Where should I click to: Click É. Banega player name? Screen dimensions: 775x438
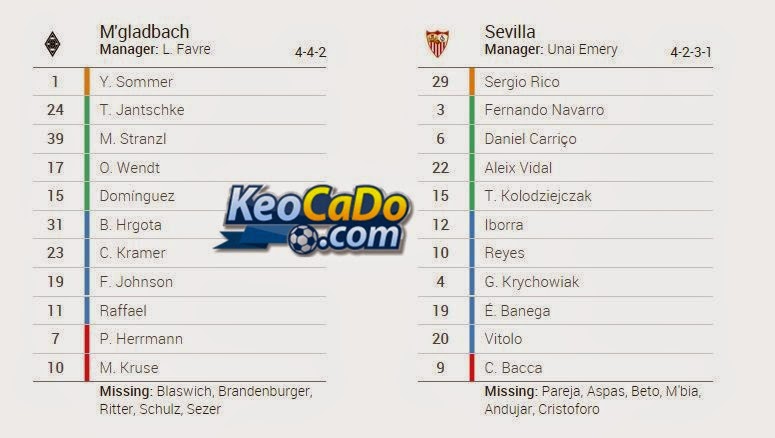click(x=517, y=310)
